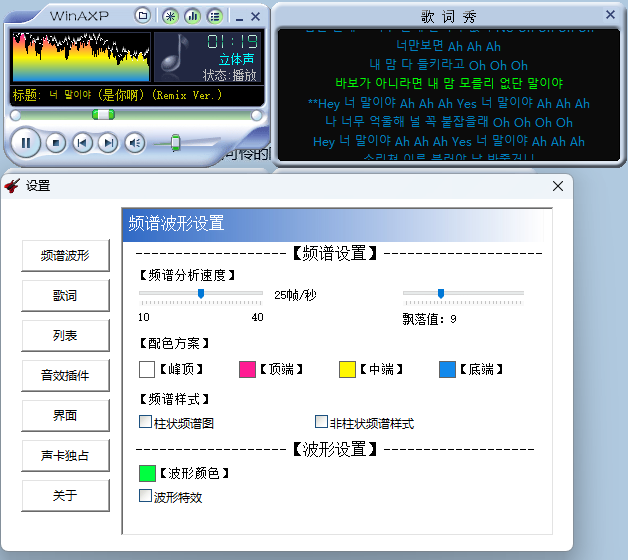Close the WinAXP player window

click(x=256, y=16)
